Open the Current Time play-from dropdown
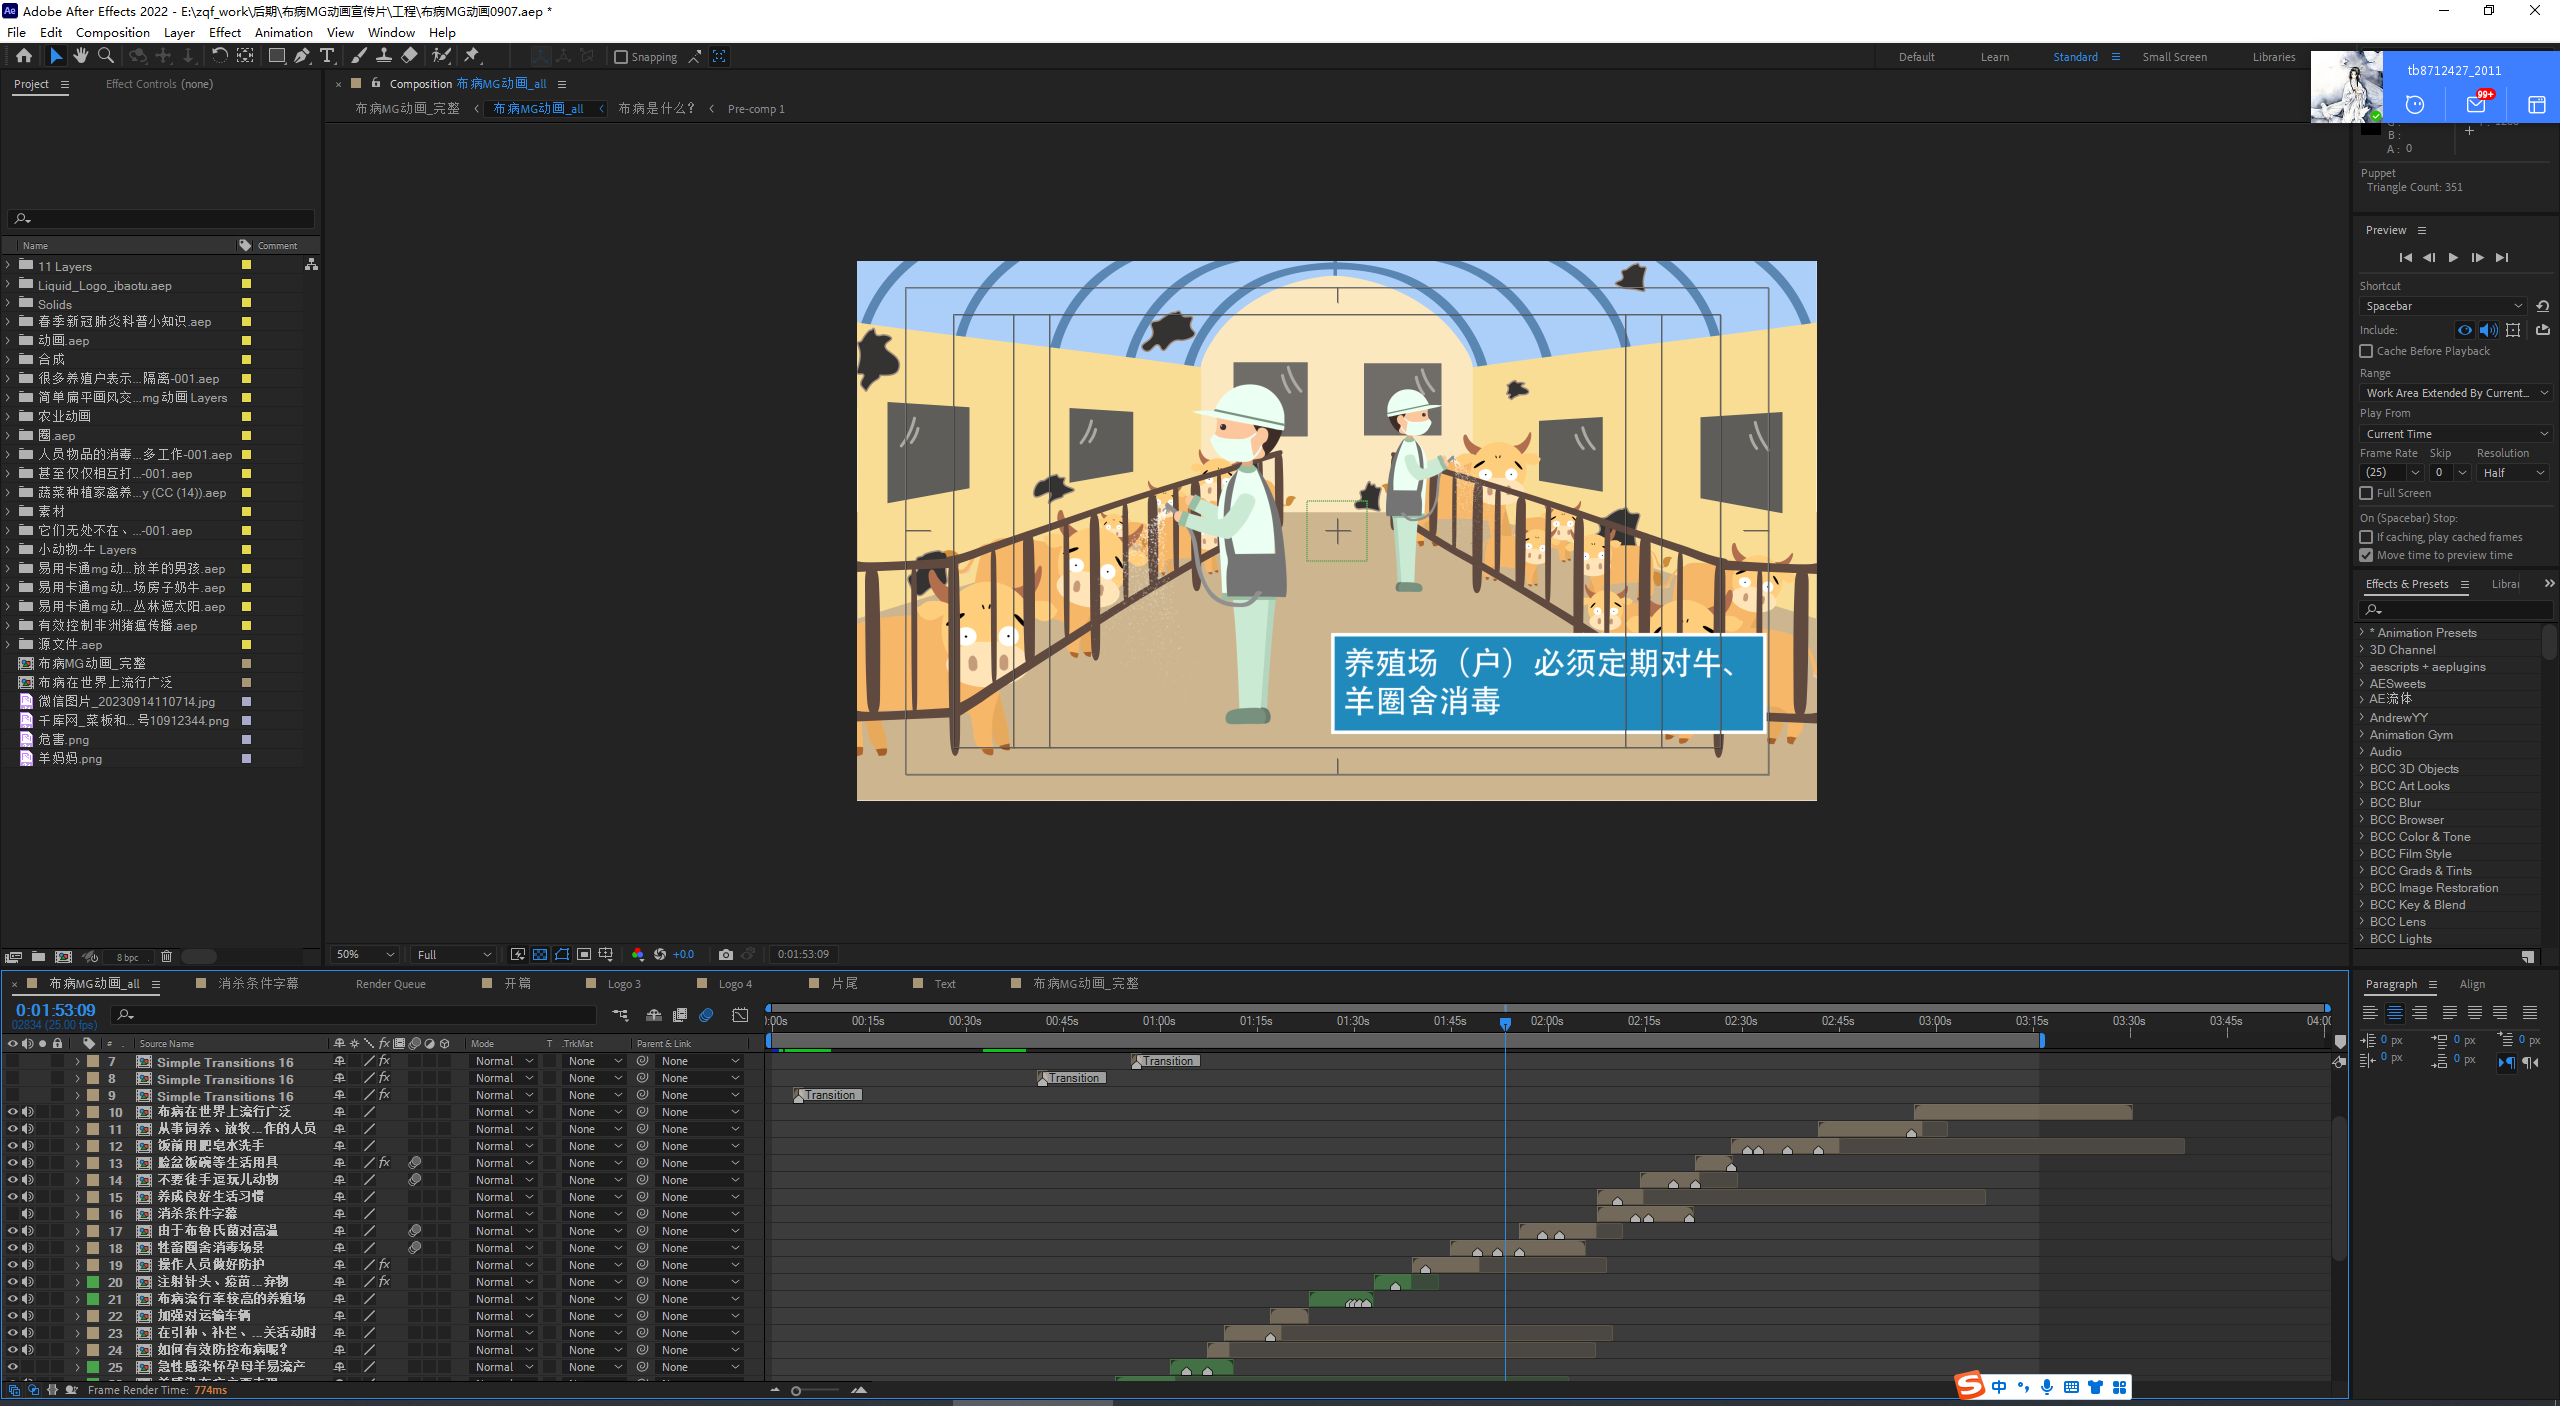Screen dimensions: 2560x1406 [x=2456, y=434]
